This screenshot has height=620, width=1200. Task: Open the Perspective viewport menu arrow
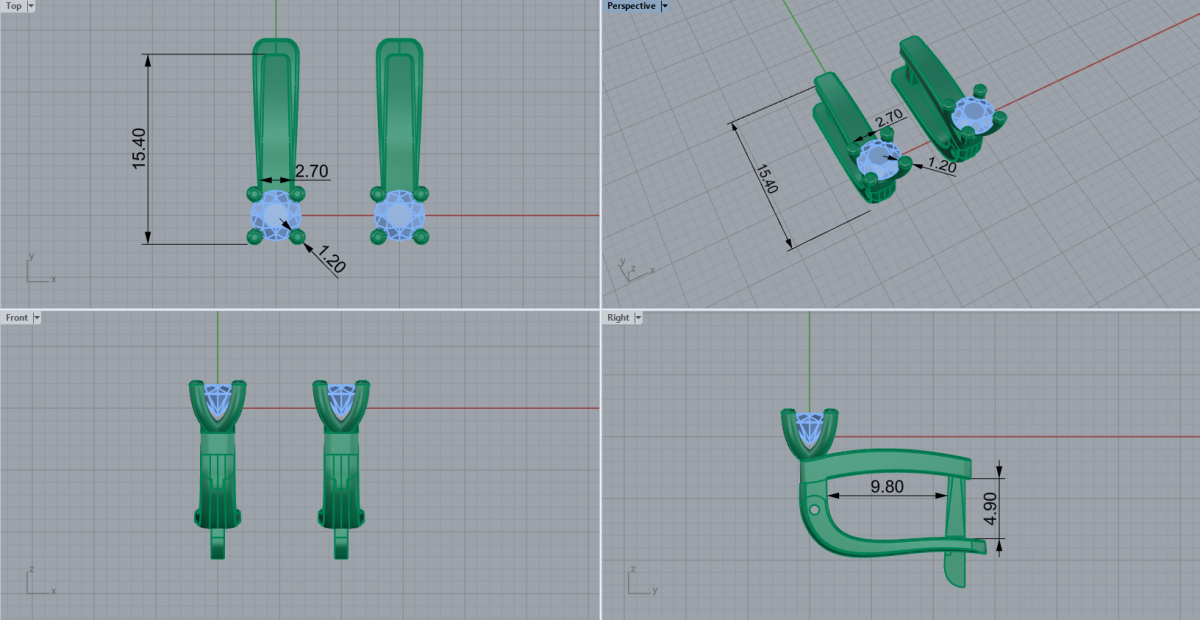664,6
